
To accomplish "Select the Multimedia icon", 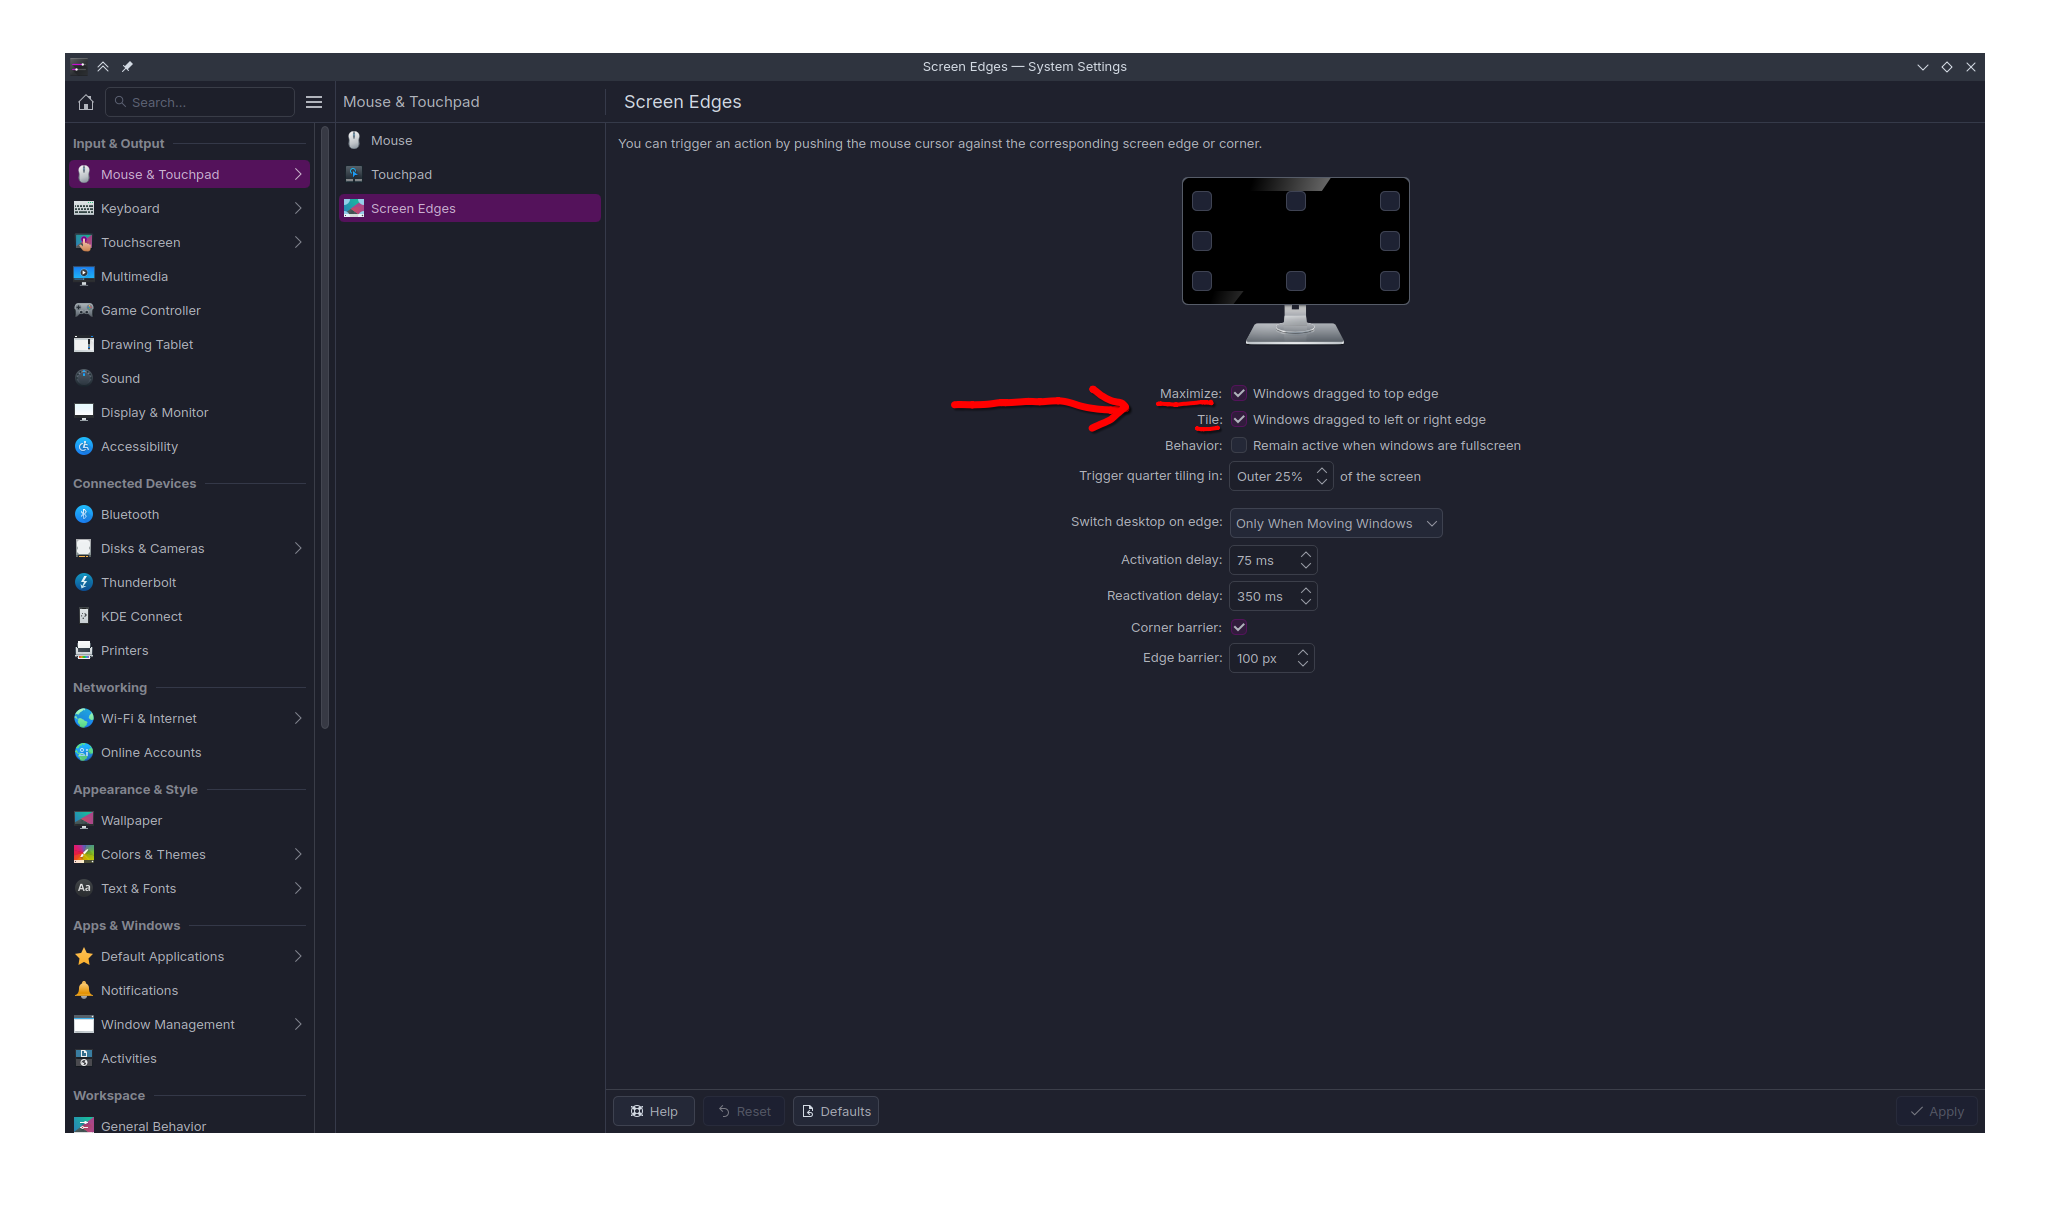I will [84, 276].
